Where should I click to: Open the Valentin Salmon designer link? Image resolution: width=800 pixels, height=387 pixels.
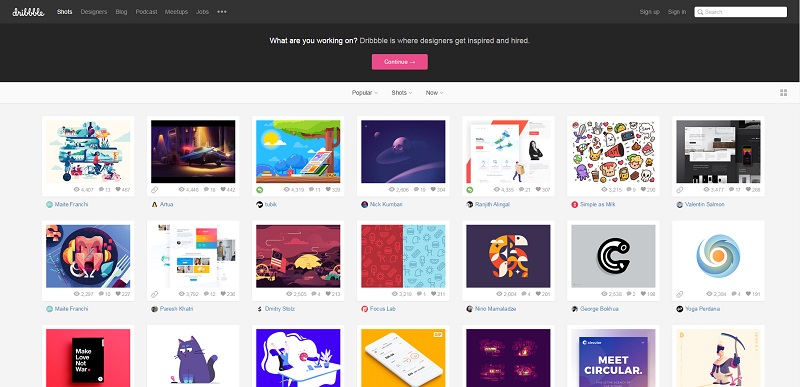(705, 204)
